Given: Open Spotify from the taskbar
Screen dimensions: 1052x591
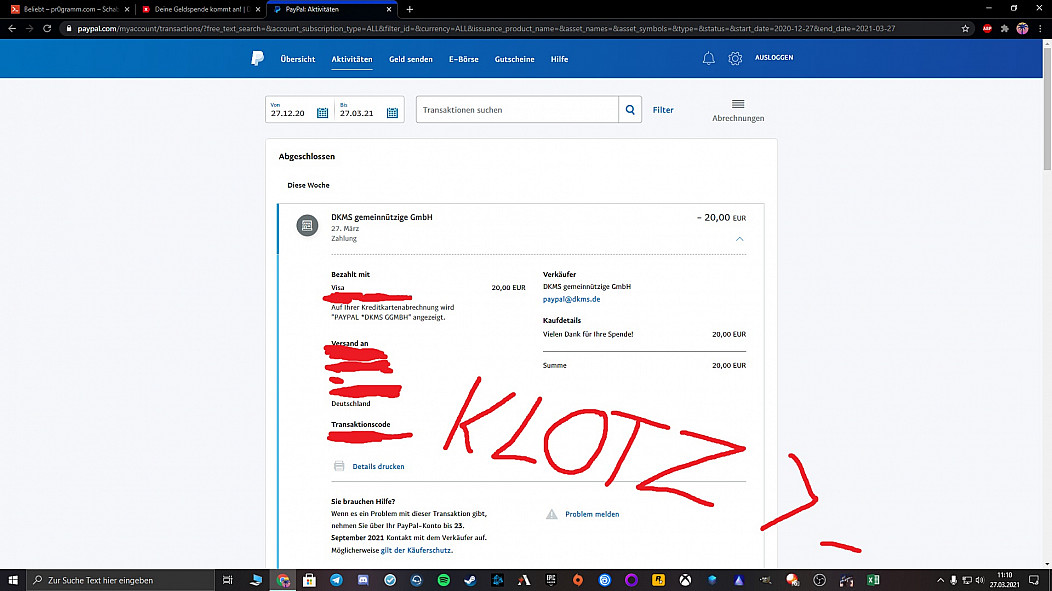Looking at the screenshot, I should tap(443, 580).
